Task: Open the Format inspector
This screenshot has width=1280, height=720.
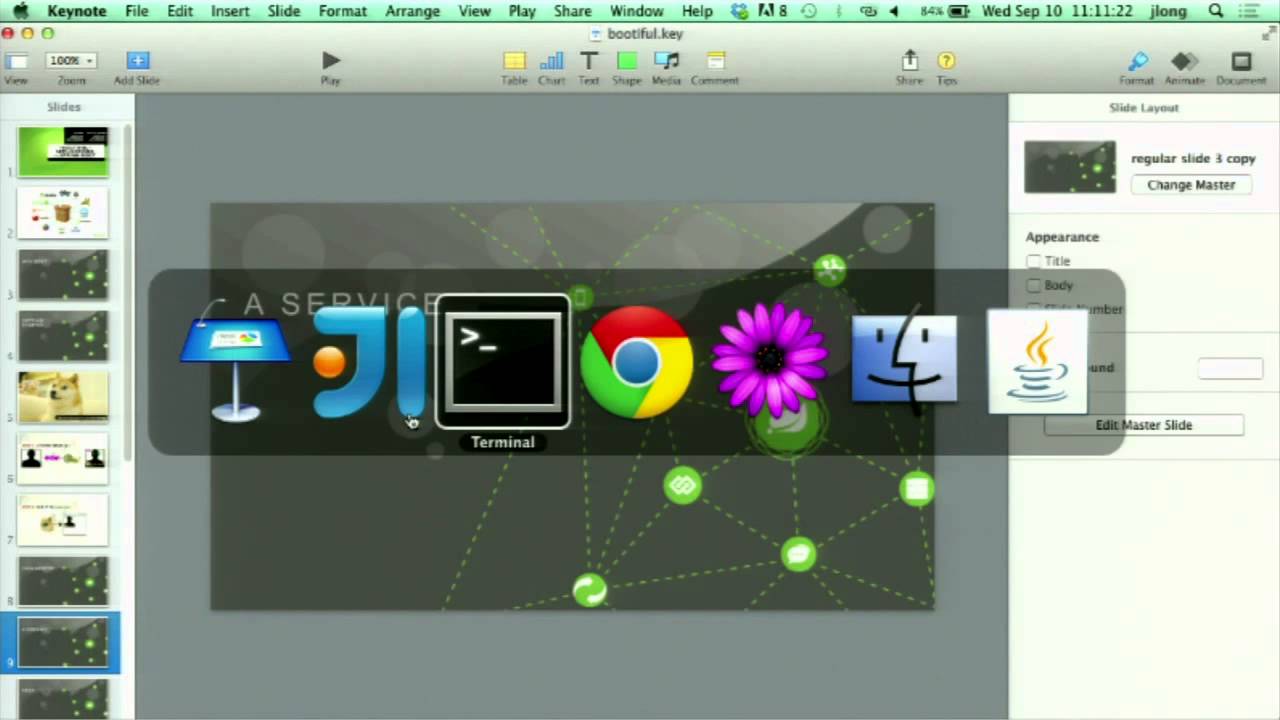Action: (x=1136, y=62)
